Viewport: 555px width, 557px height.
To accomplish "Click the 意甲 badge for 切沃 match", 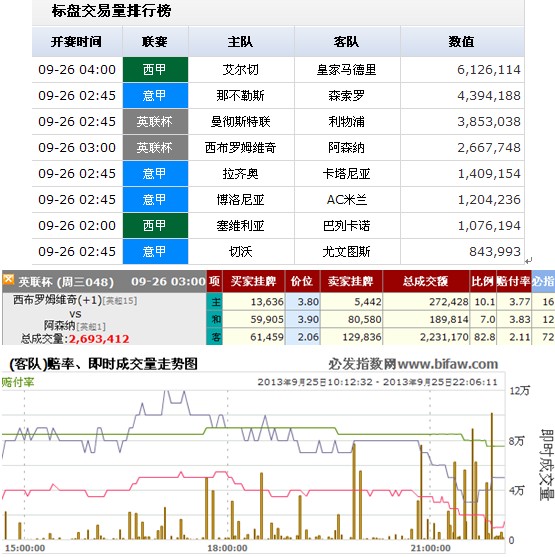I will click(155, 252).
